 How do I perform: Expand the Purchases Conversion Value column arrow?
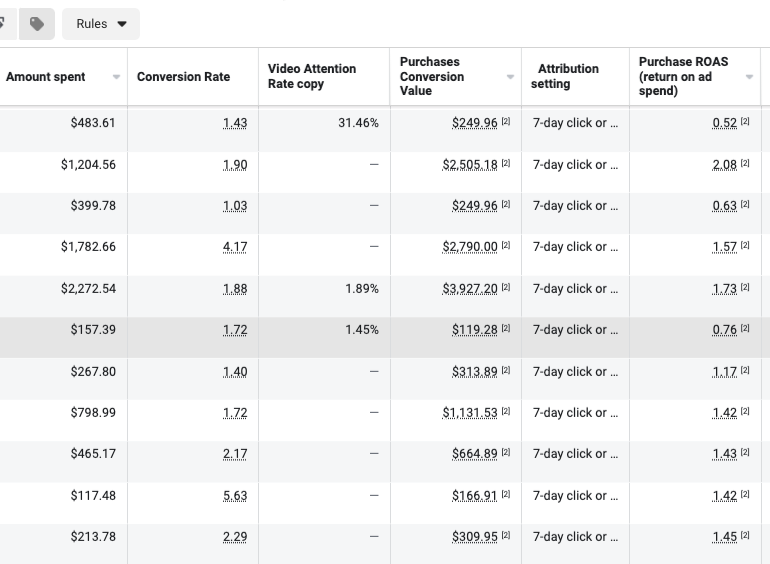tap(510, 77)
